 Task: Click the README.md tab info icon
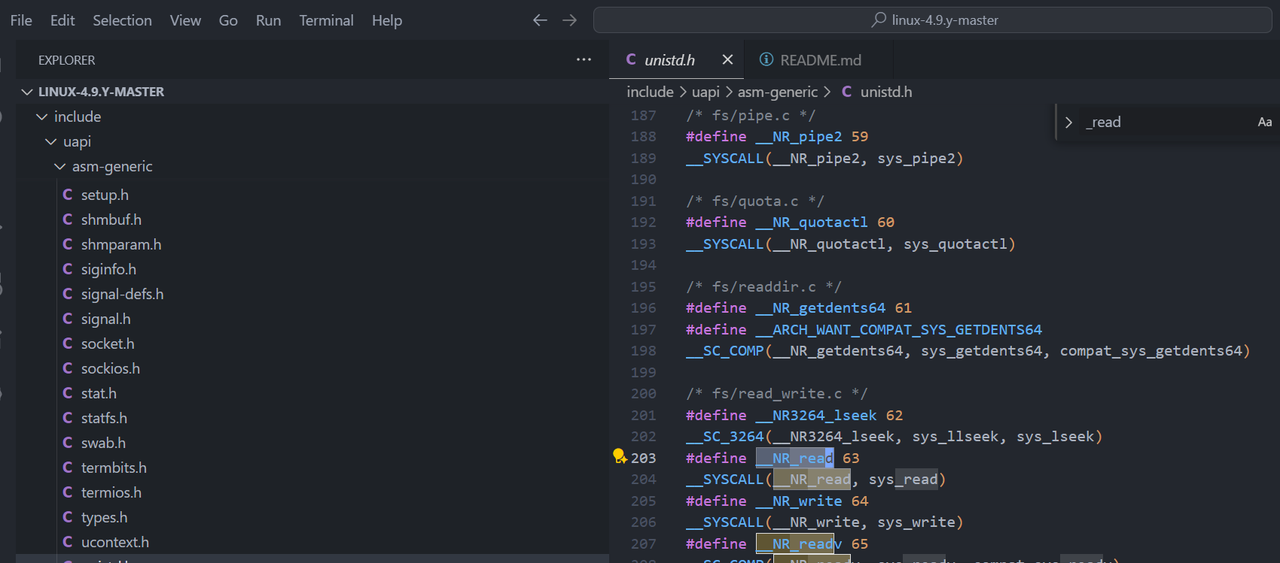click(x=766, y=60)
